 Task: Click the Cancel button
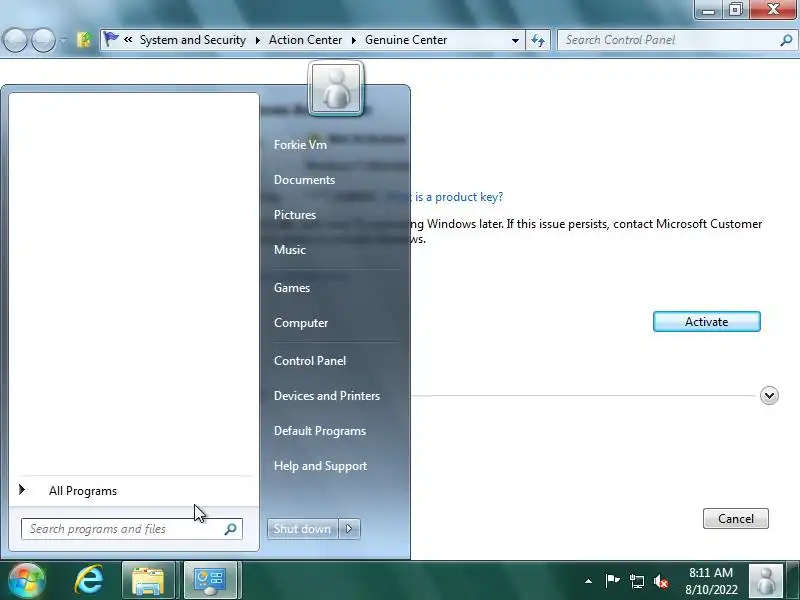pyautogui.click(x=736, y=519)
